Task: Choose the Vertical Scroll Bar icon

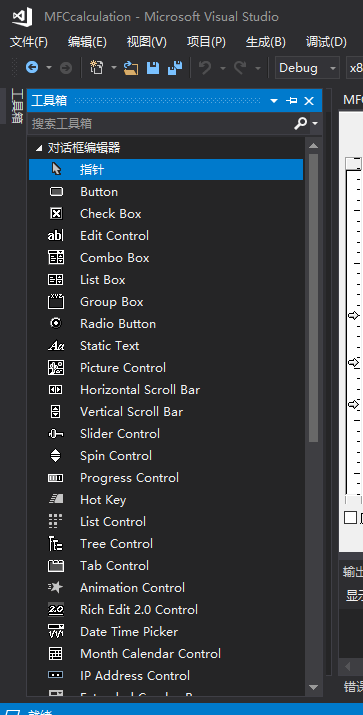Action: coord(56,411)
